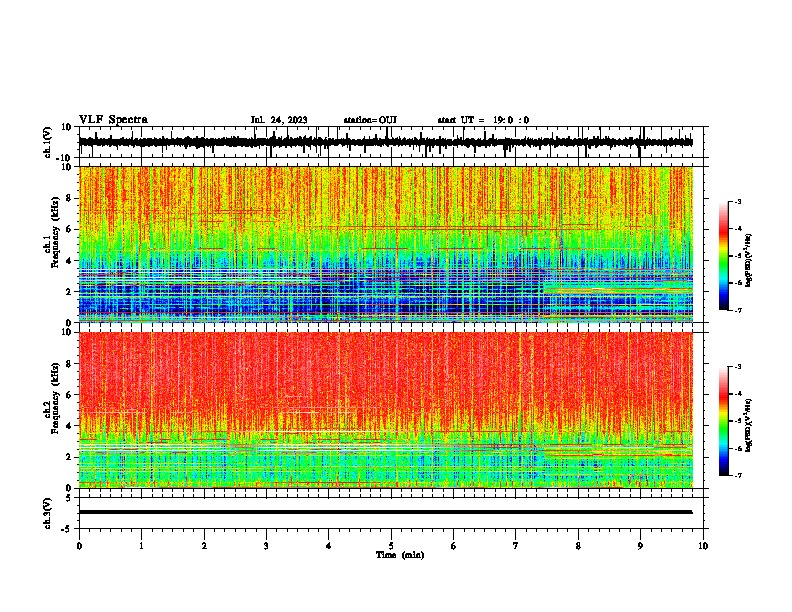Click time axis tick label "7"
This screenshot has height=612, width=792.
[x=516, y=546]
